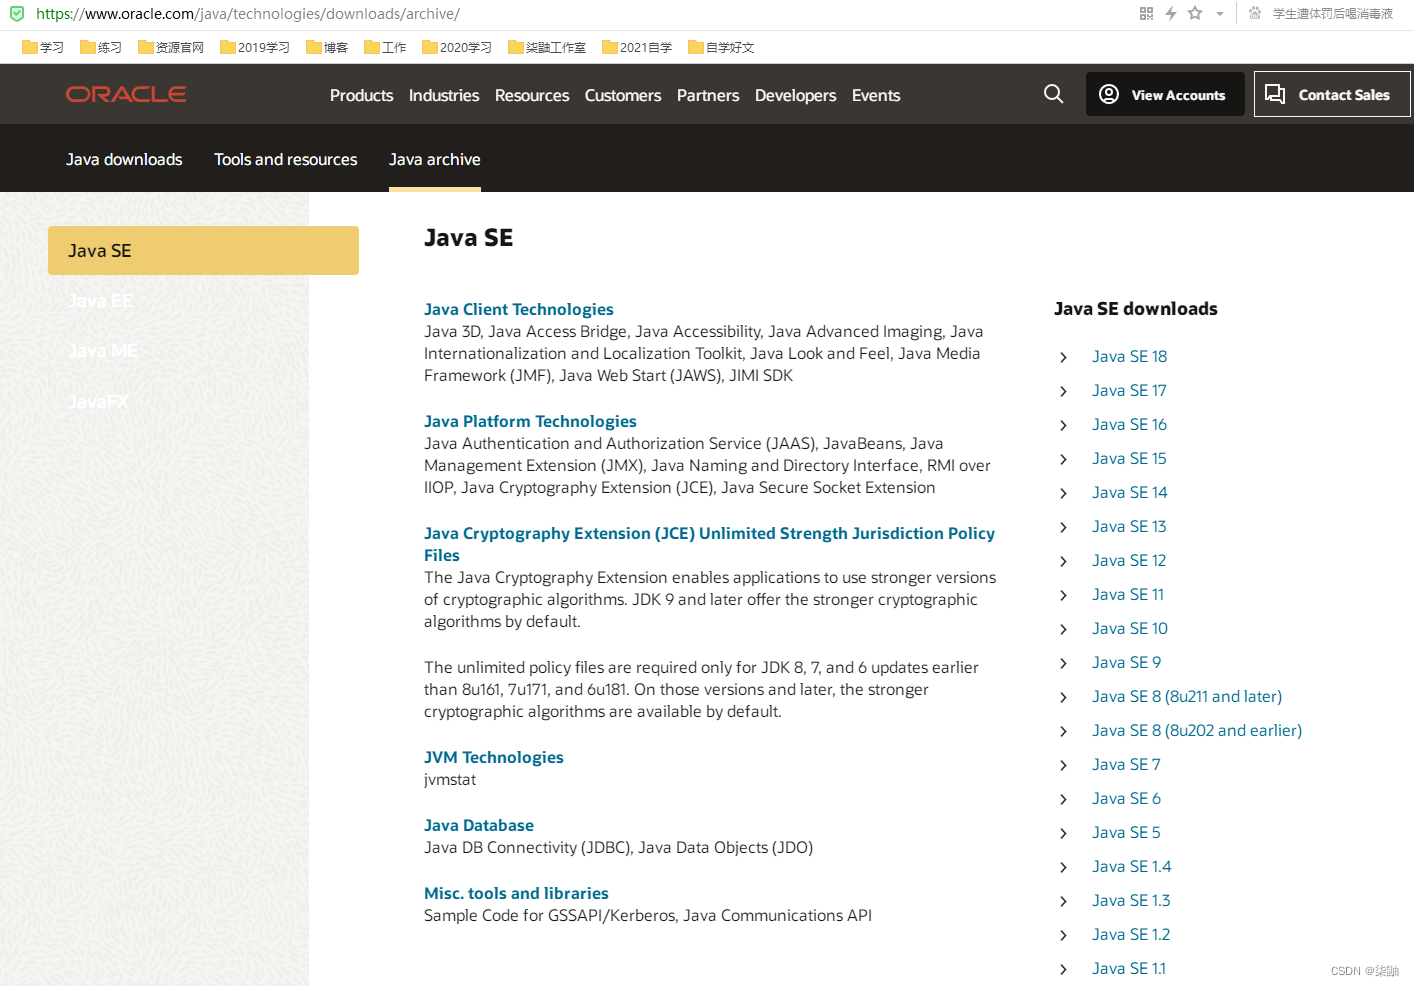Open the 工作 bookmark folder
The width and height of the screenshot is (1414, 986).
tap(385, 47)
